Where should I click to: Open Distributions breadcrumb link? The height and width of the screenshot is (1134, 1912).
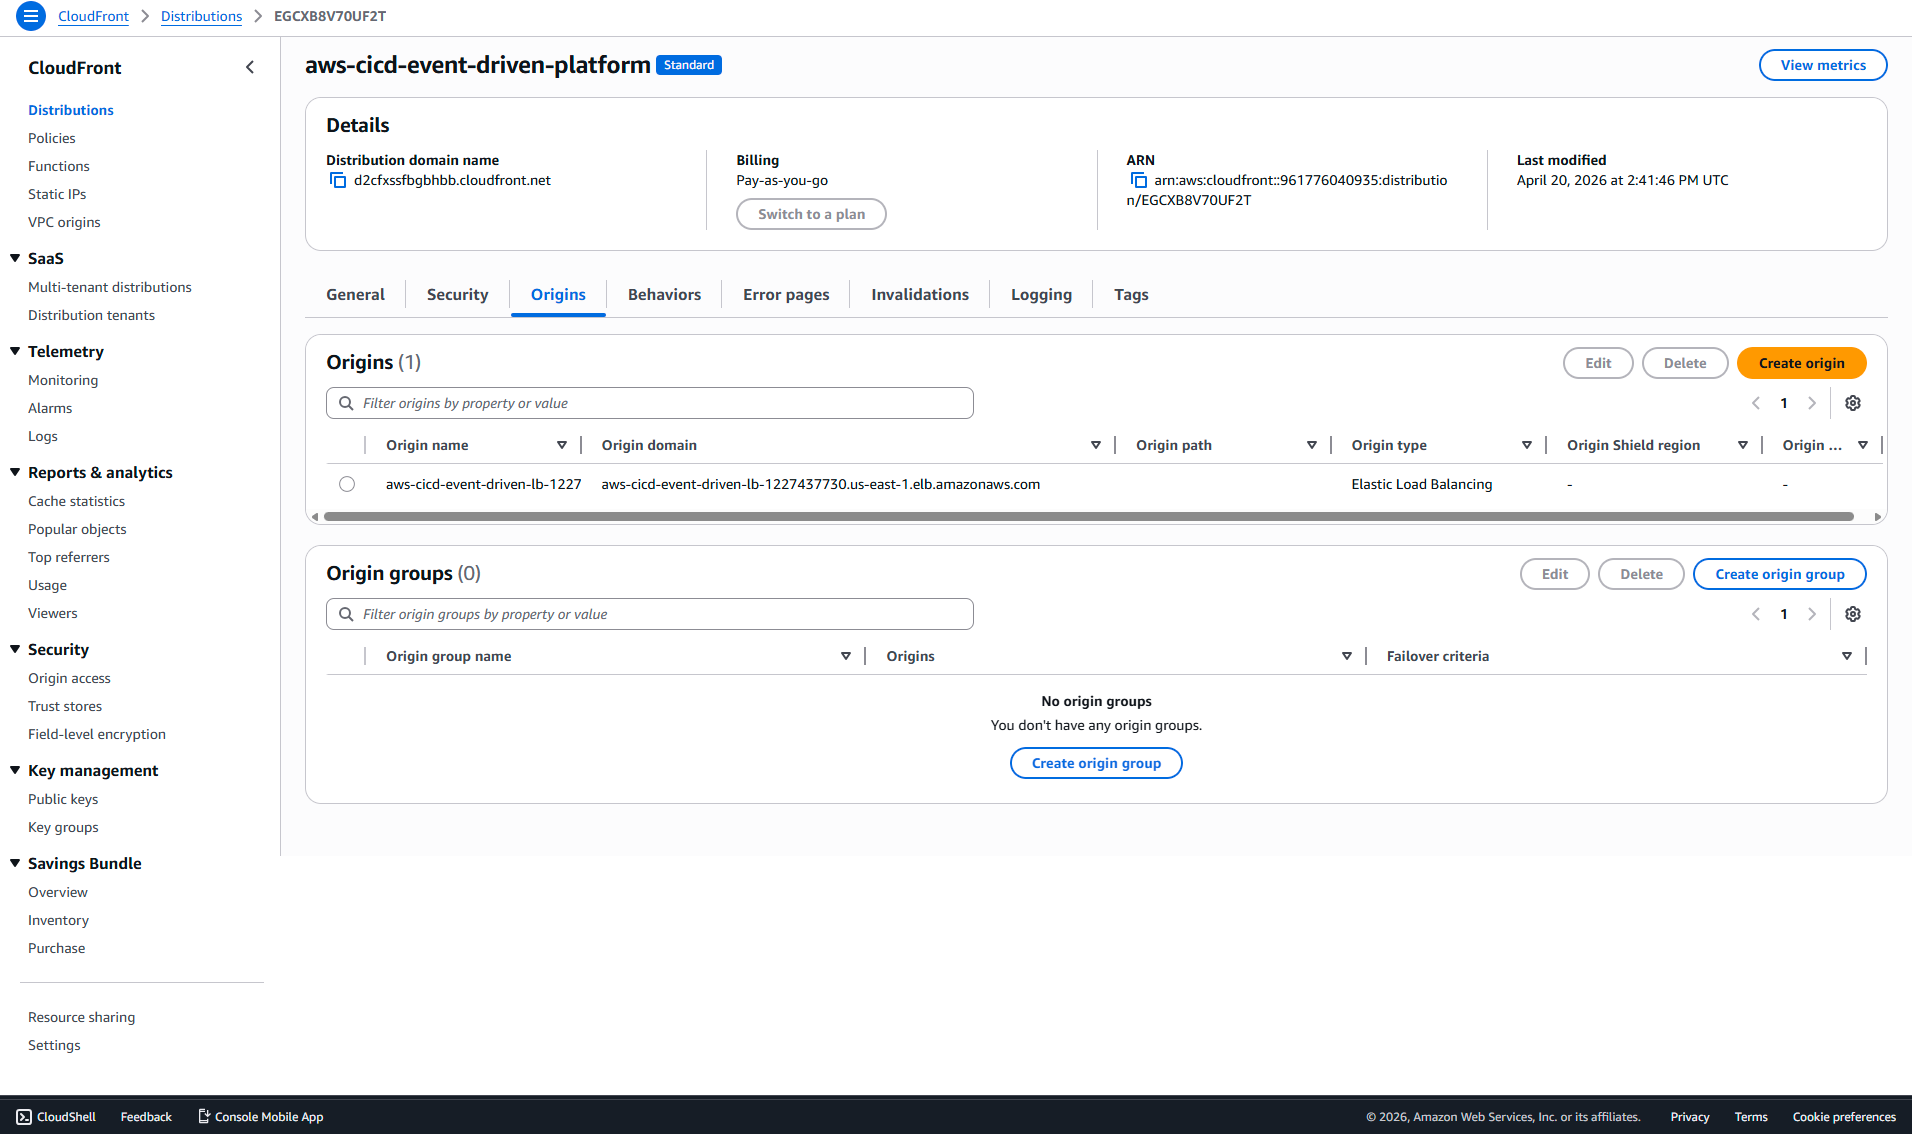click(201, 16)
